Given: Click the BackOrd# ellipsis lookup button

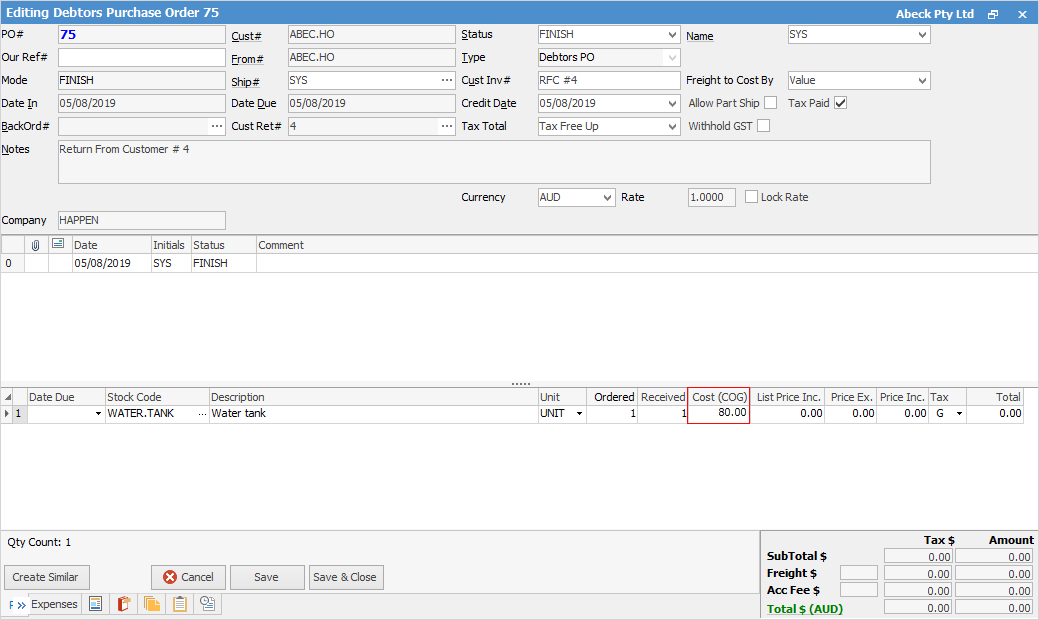Looking at the screenshot, I should (216, 126).
